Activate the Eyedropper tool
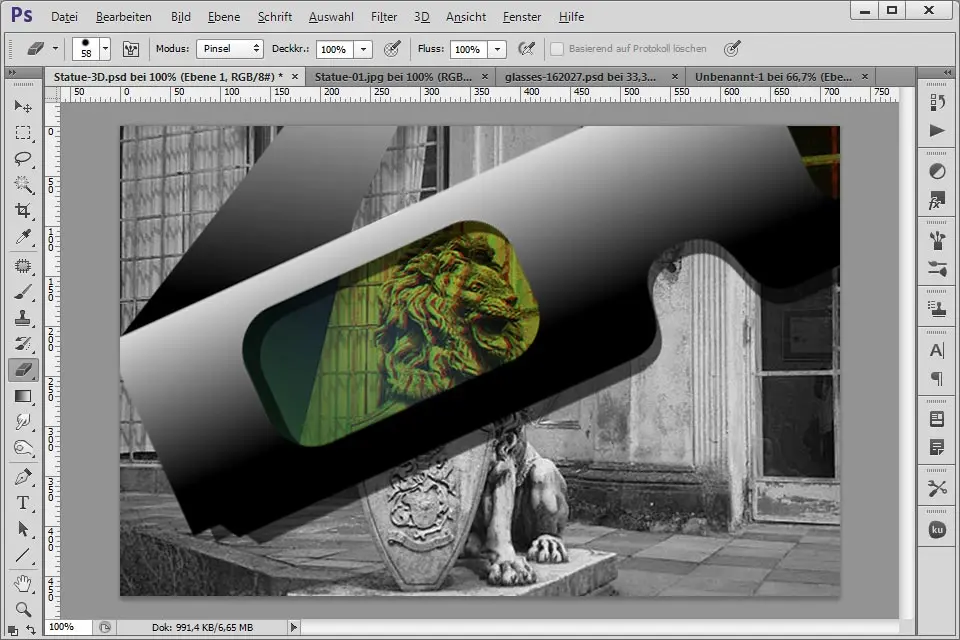The height and width of the screenshot is (640, 960). (22, 237)
